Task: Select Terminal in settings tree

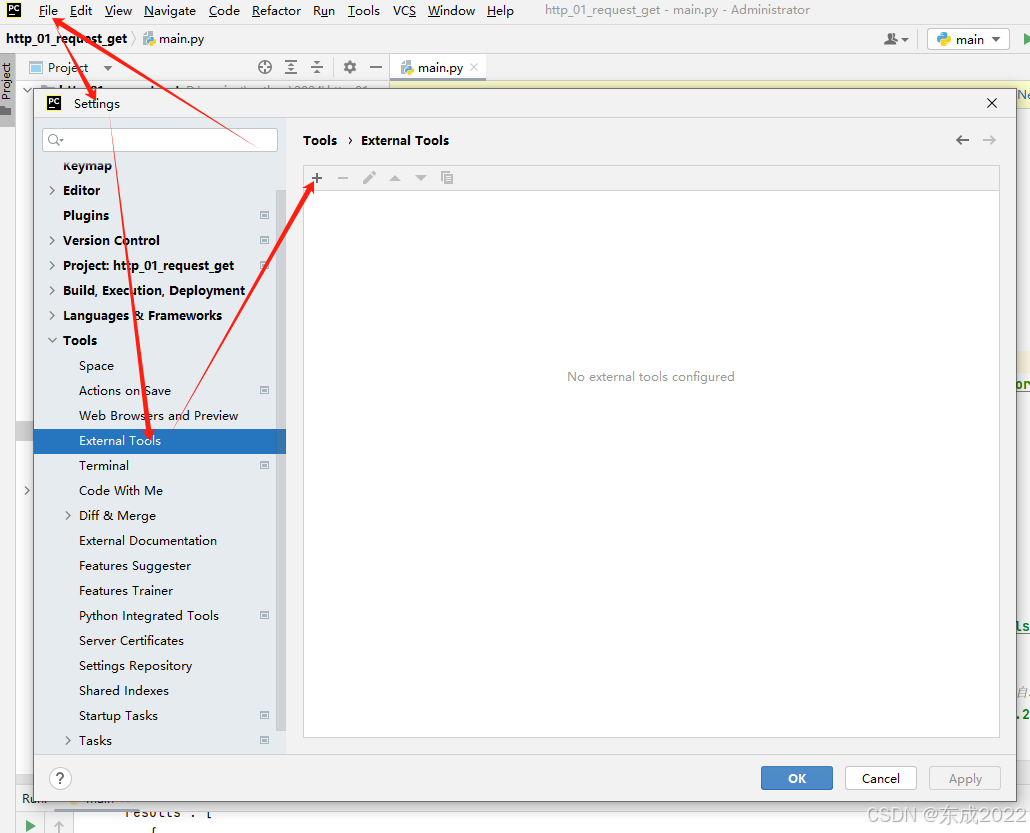Action: [x=104, y=466]
